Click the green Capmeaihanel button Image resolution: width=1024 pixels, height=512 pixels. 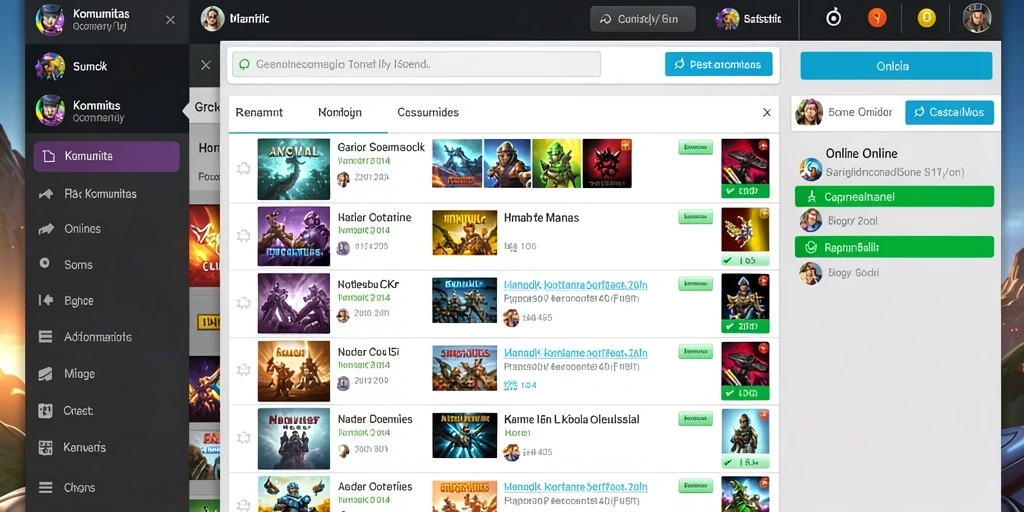click(894, 197)
